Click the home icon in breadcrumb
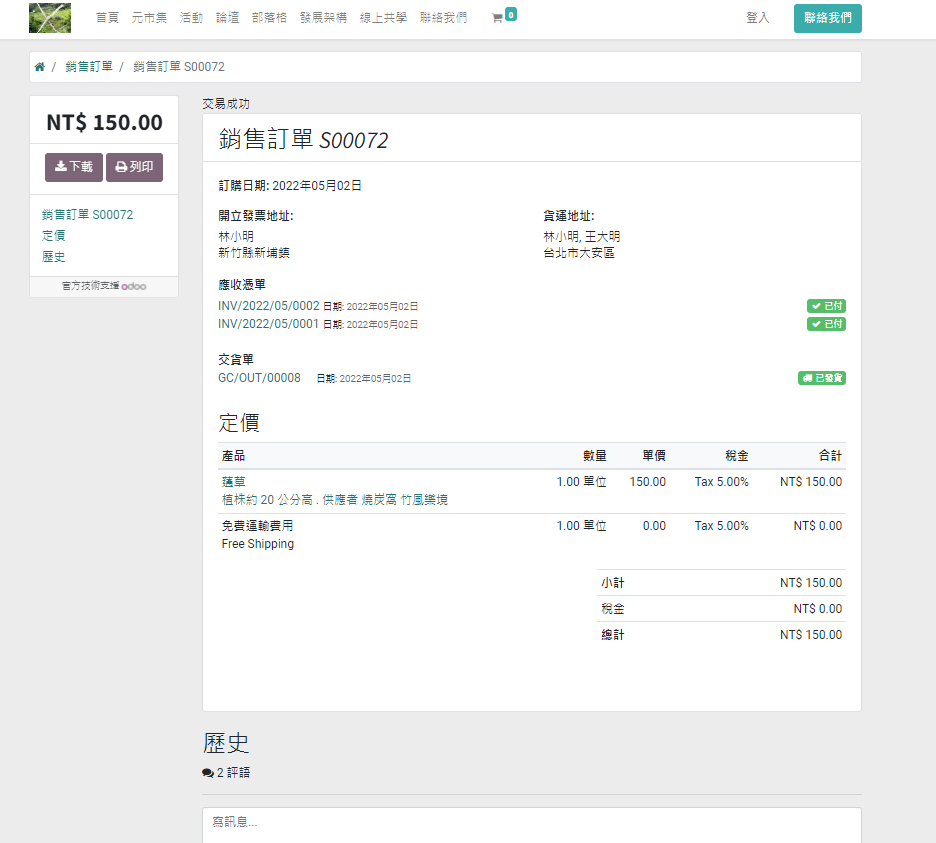 click(40, 67)
